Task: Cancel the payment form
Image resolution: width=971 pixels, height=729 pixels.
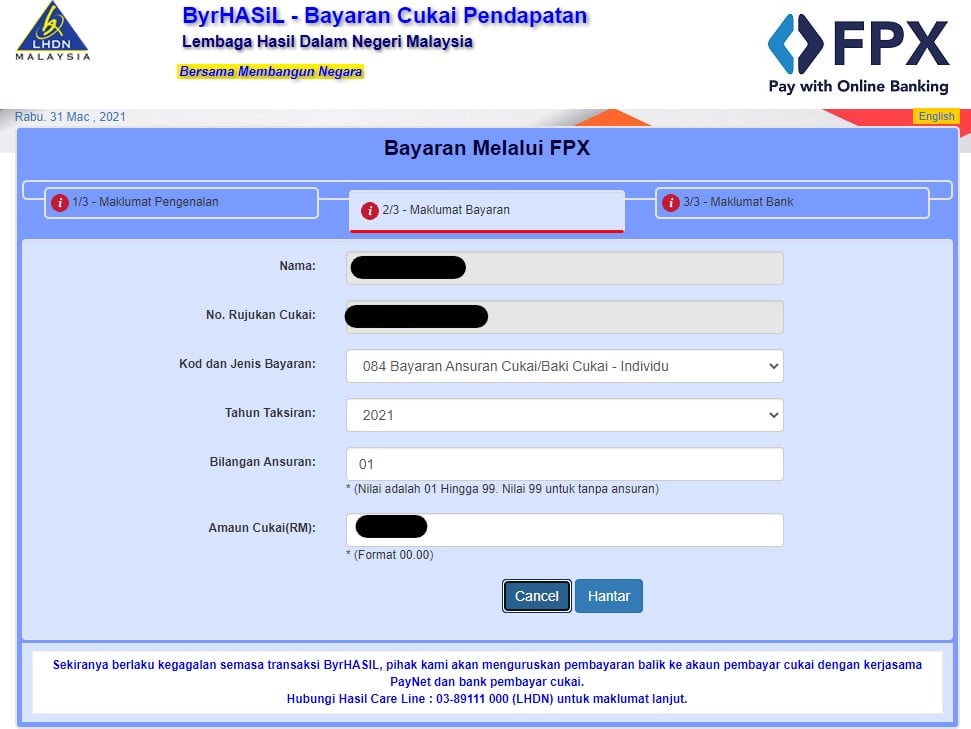Action: click(x=536, y=596)
